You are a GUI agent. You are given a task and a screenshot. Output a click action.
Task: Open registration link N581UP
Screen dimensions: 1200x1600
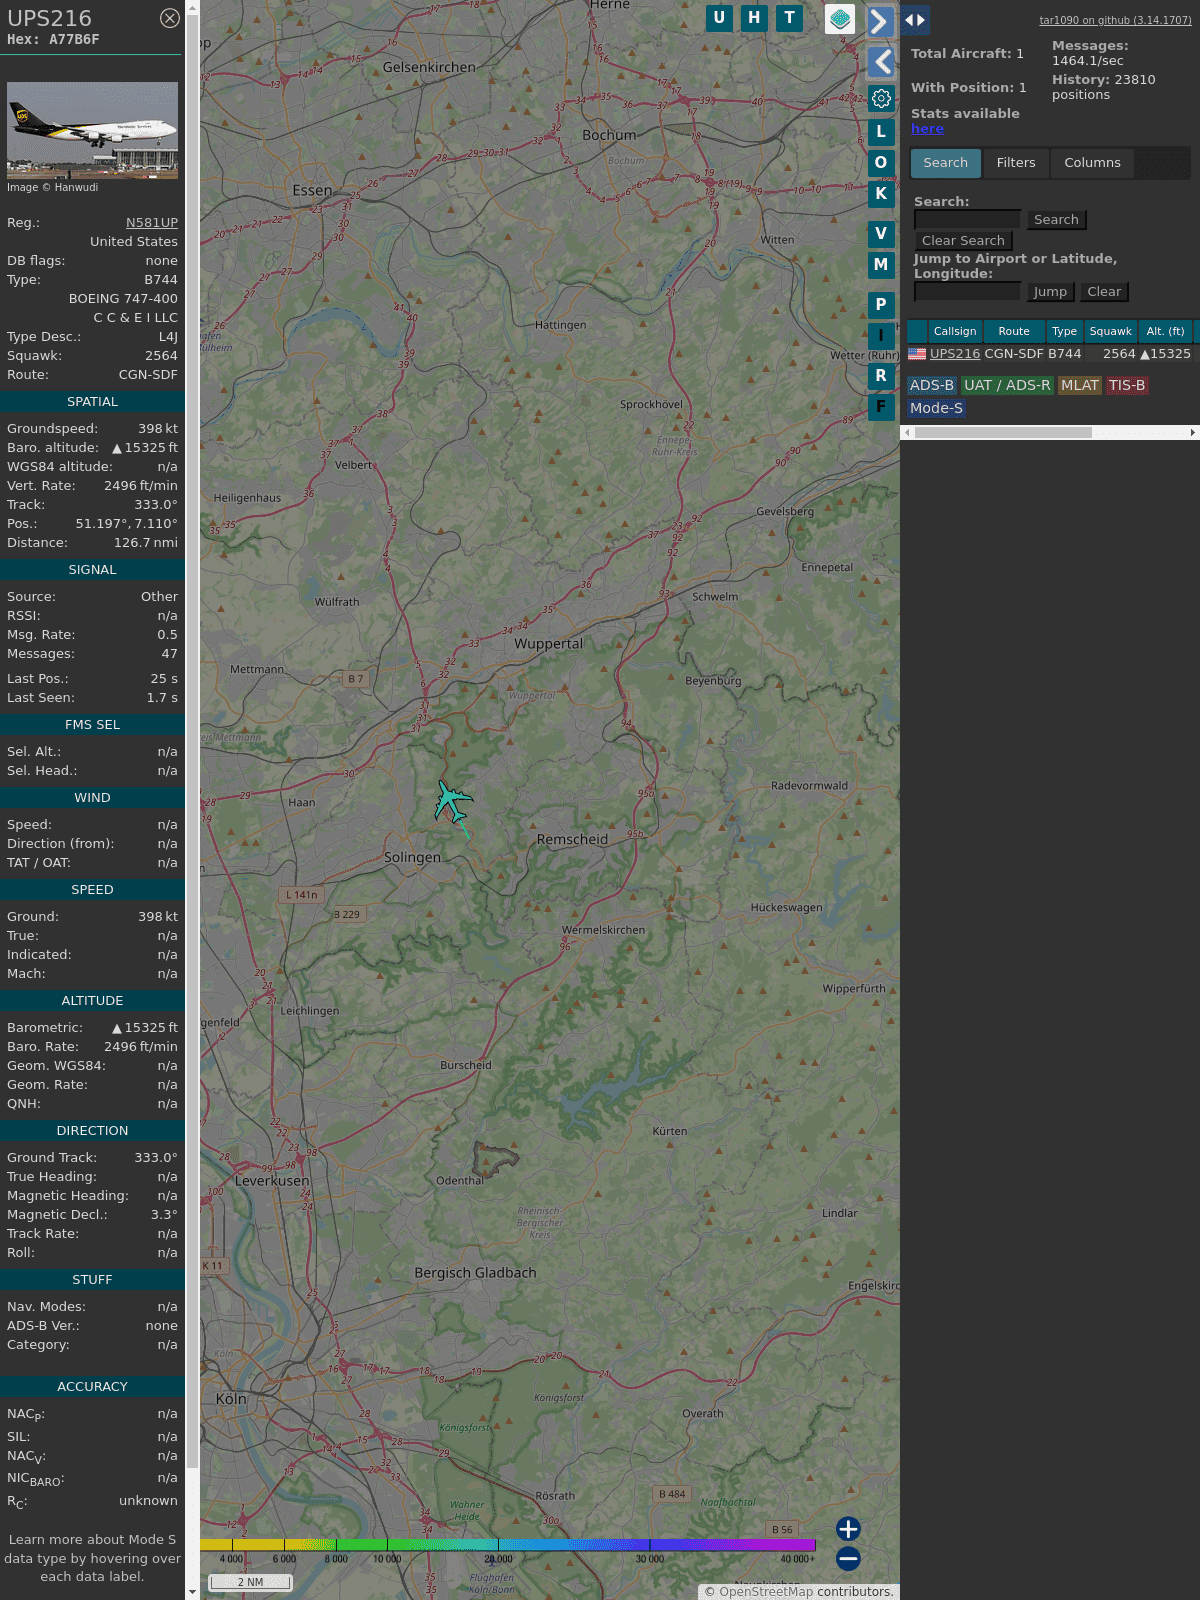point(152,223)
